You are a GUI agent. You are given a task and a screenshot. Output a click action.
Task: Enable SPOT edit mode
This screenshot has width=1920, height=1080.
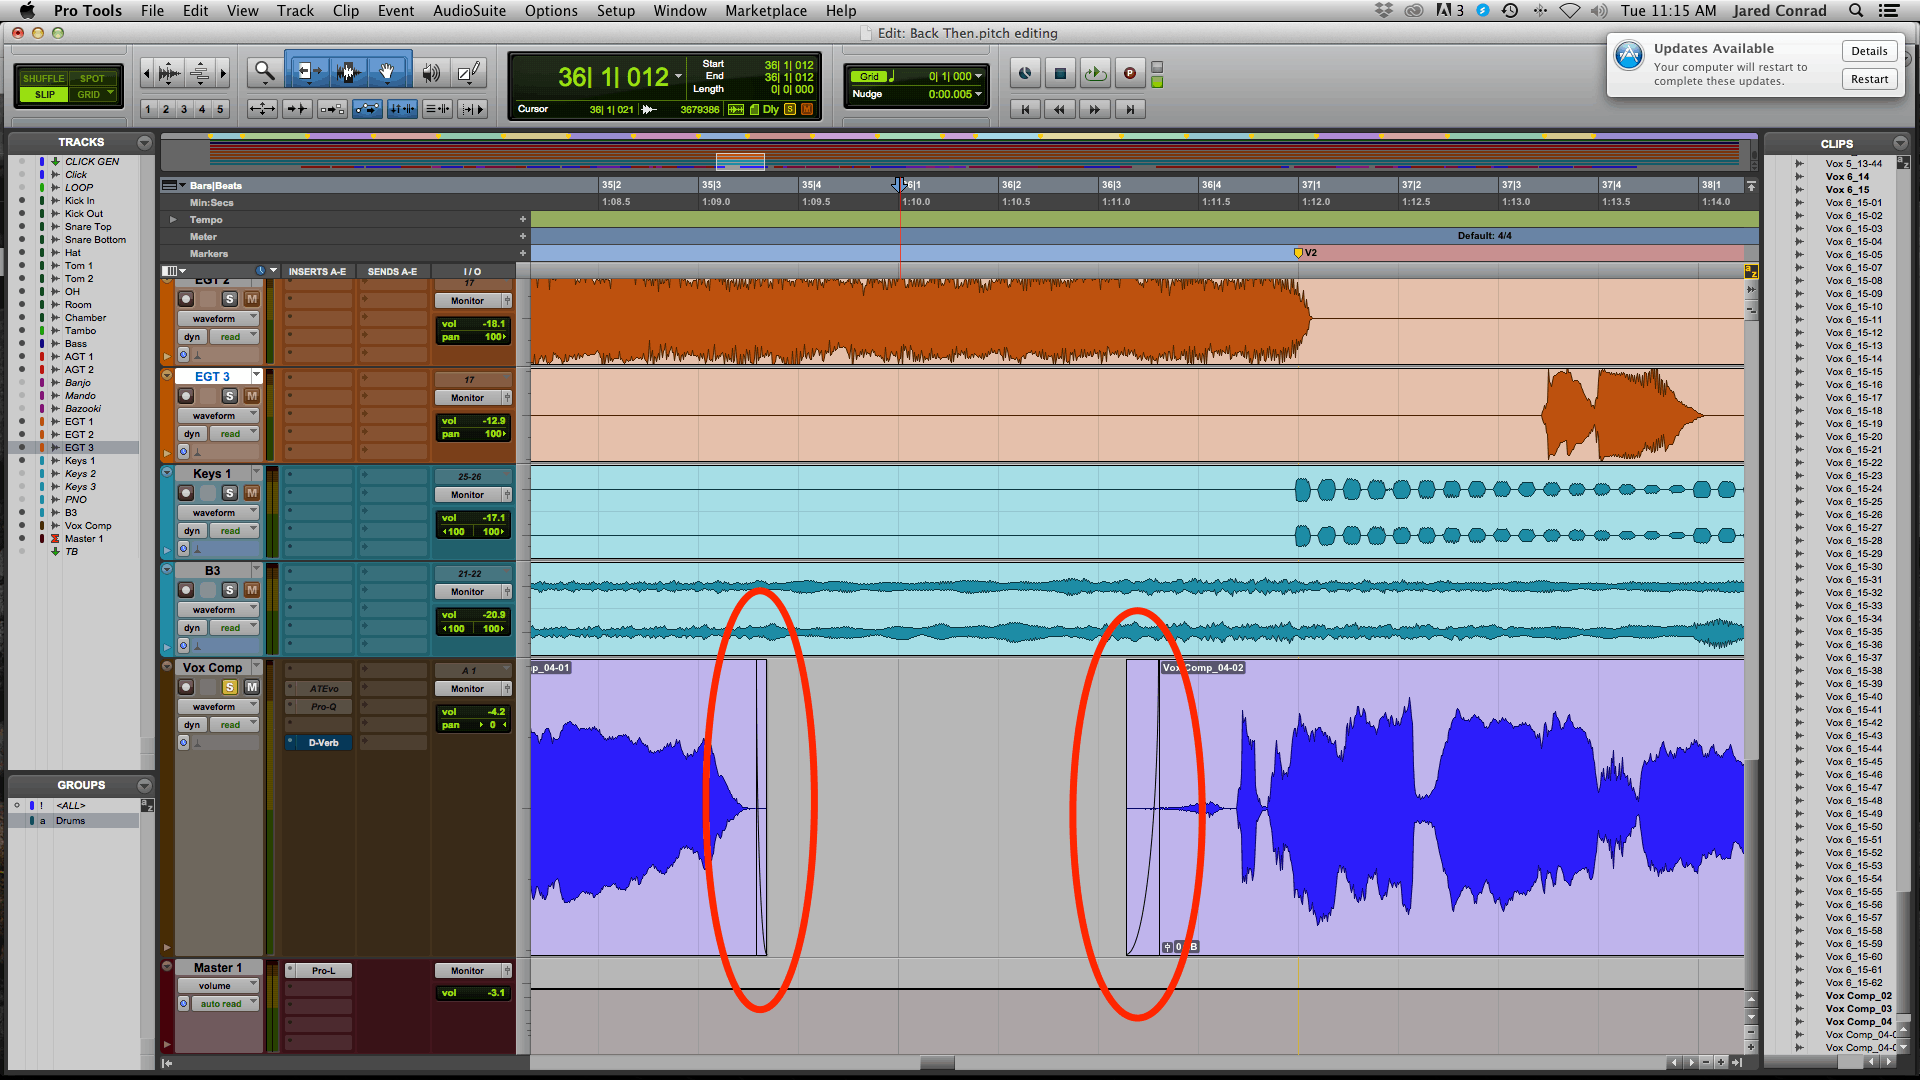92,78
